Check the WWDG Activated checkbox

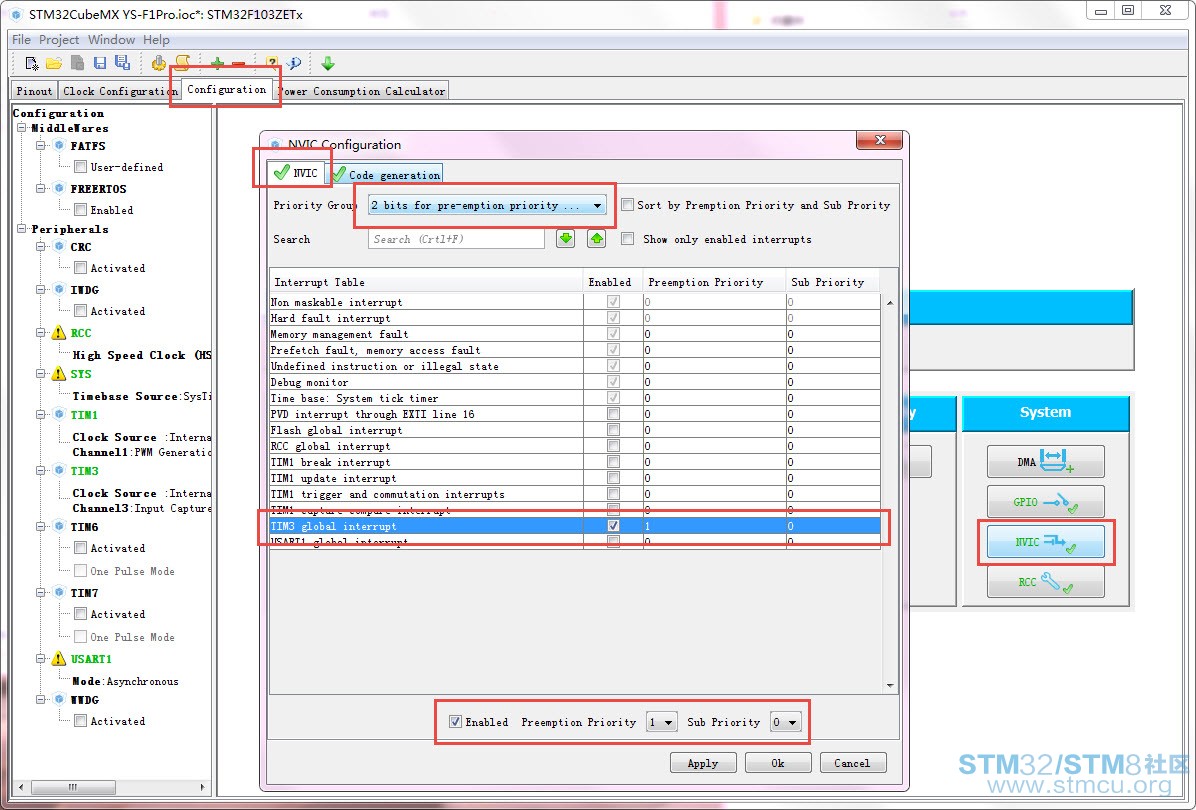pos(80,721)
